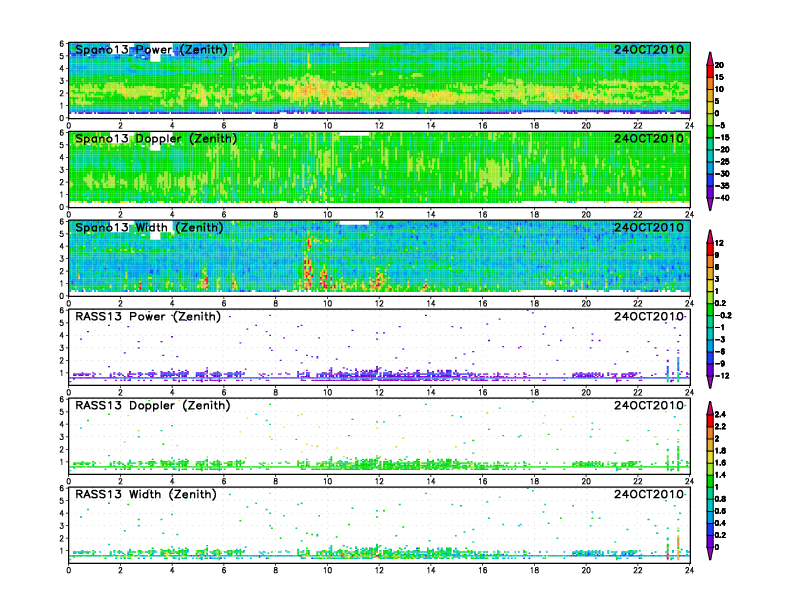792x612 pixels.
Task: Select the "RASS13 Width (Zenith)" panel title
Action: coord(146,494)
